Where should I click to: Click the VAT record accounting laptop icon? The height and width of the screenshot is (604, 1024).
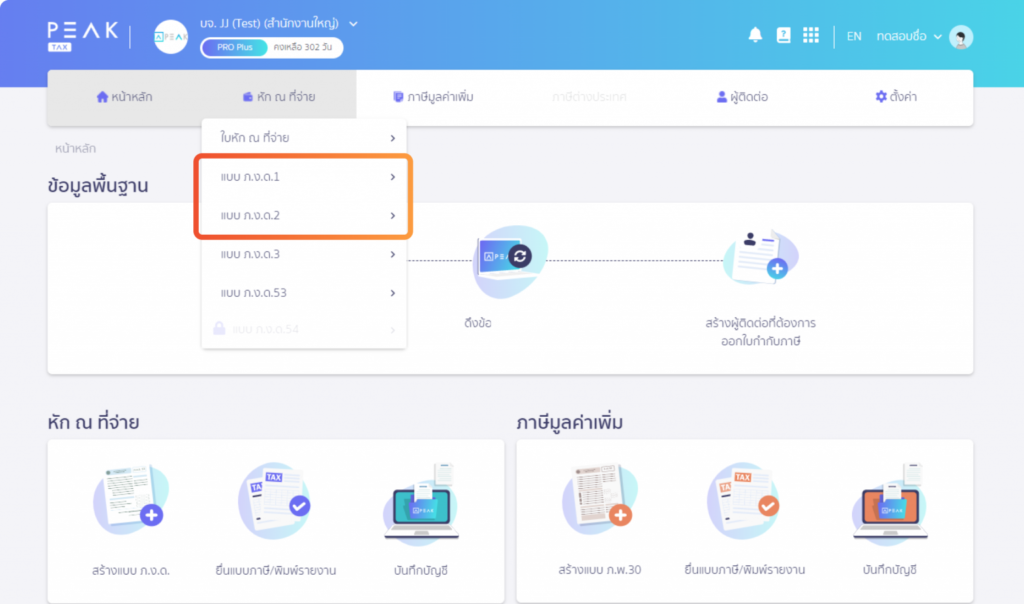tap(894, 499)
